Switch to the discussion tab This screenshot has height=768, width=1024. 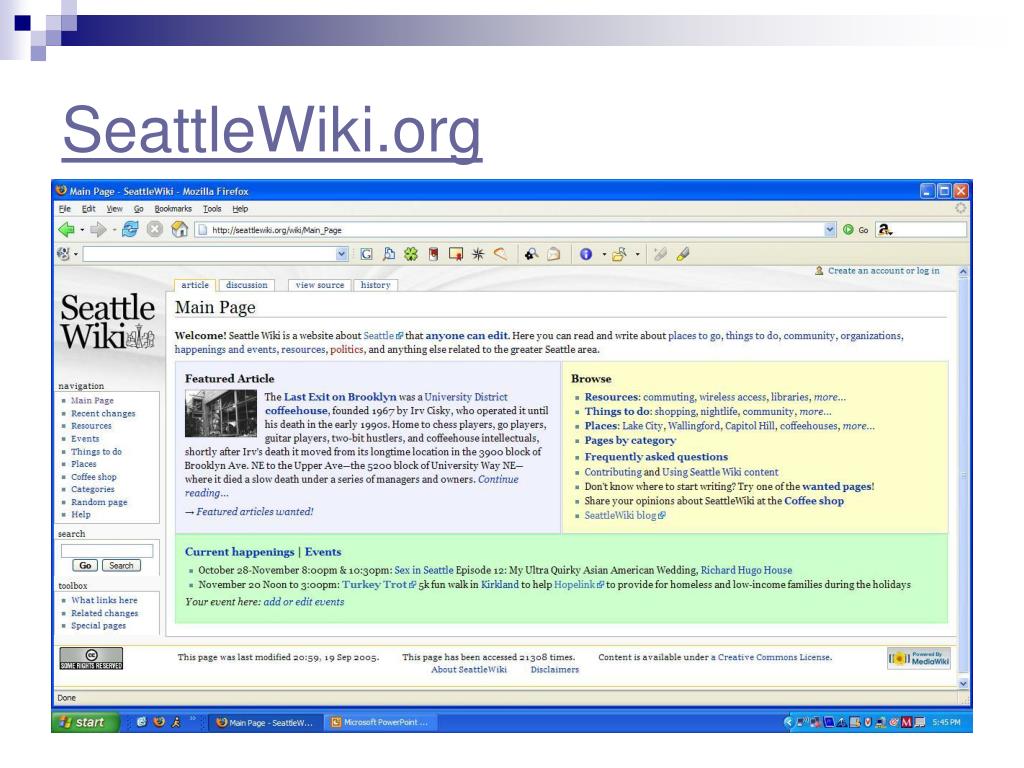coord(246,285)
